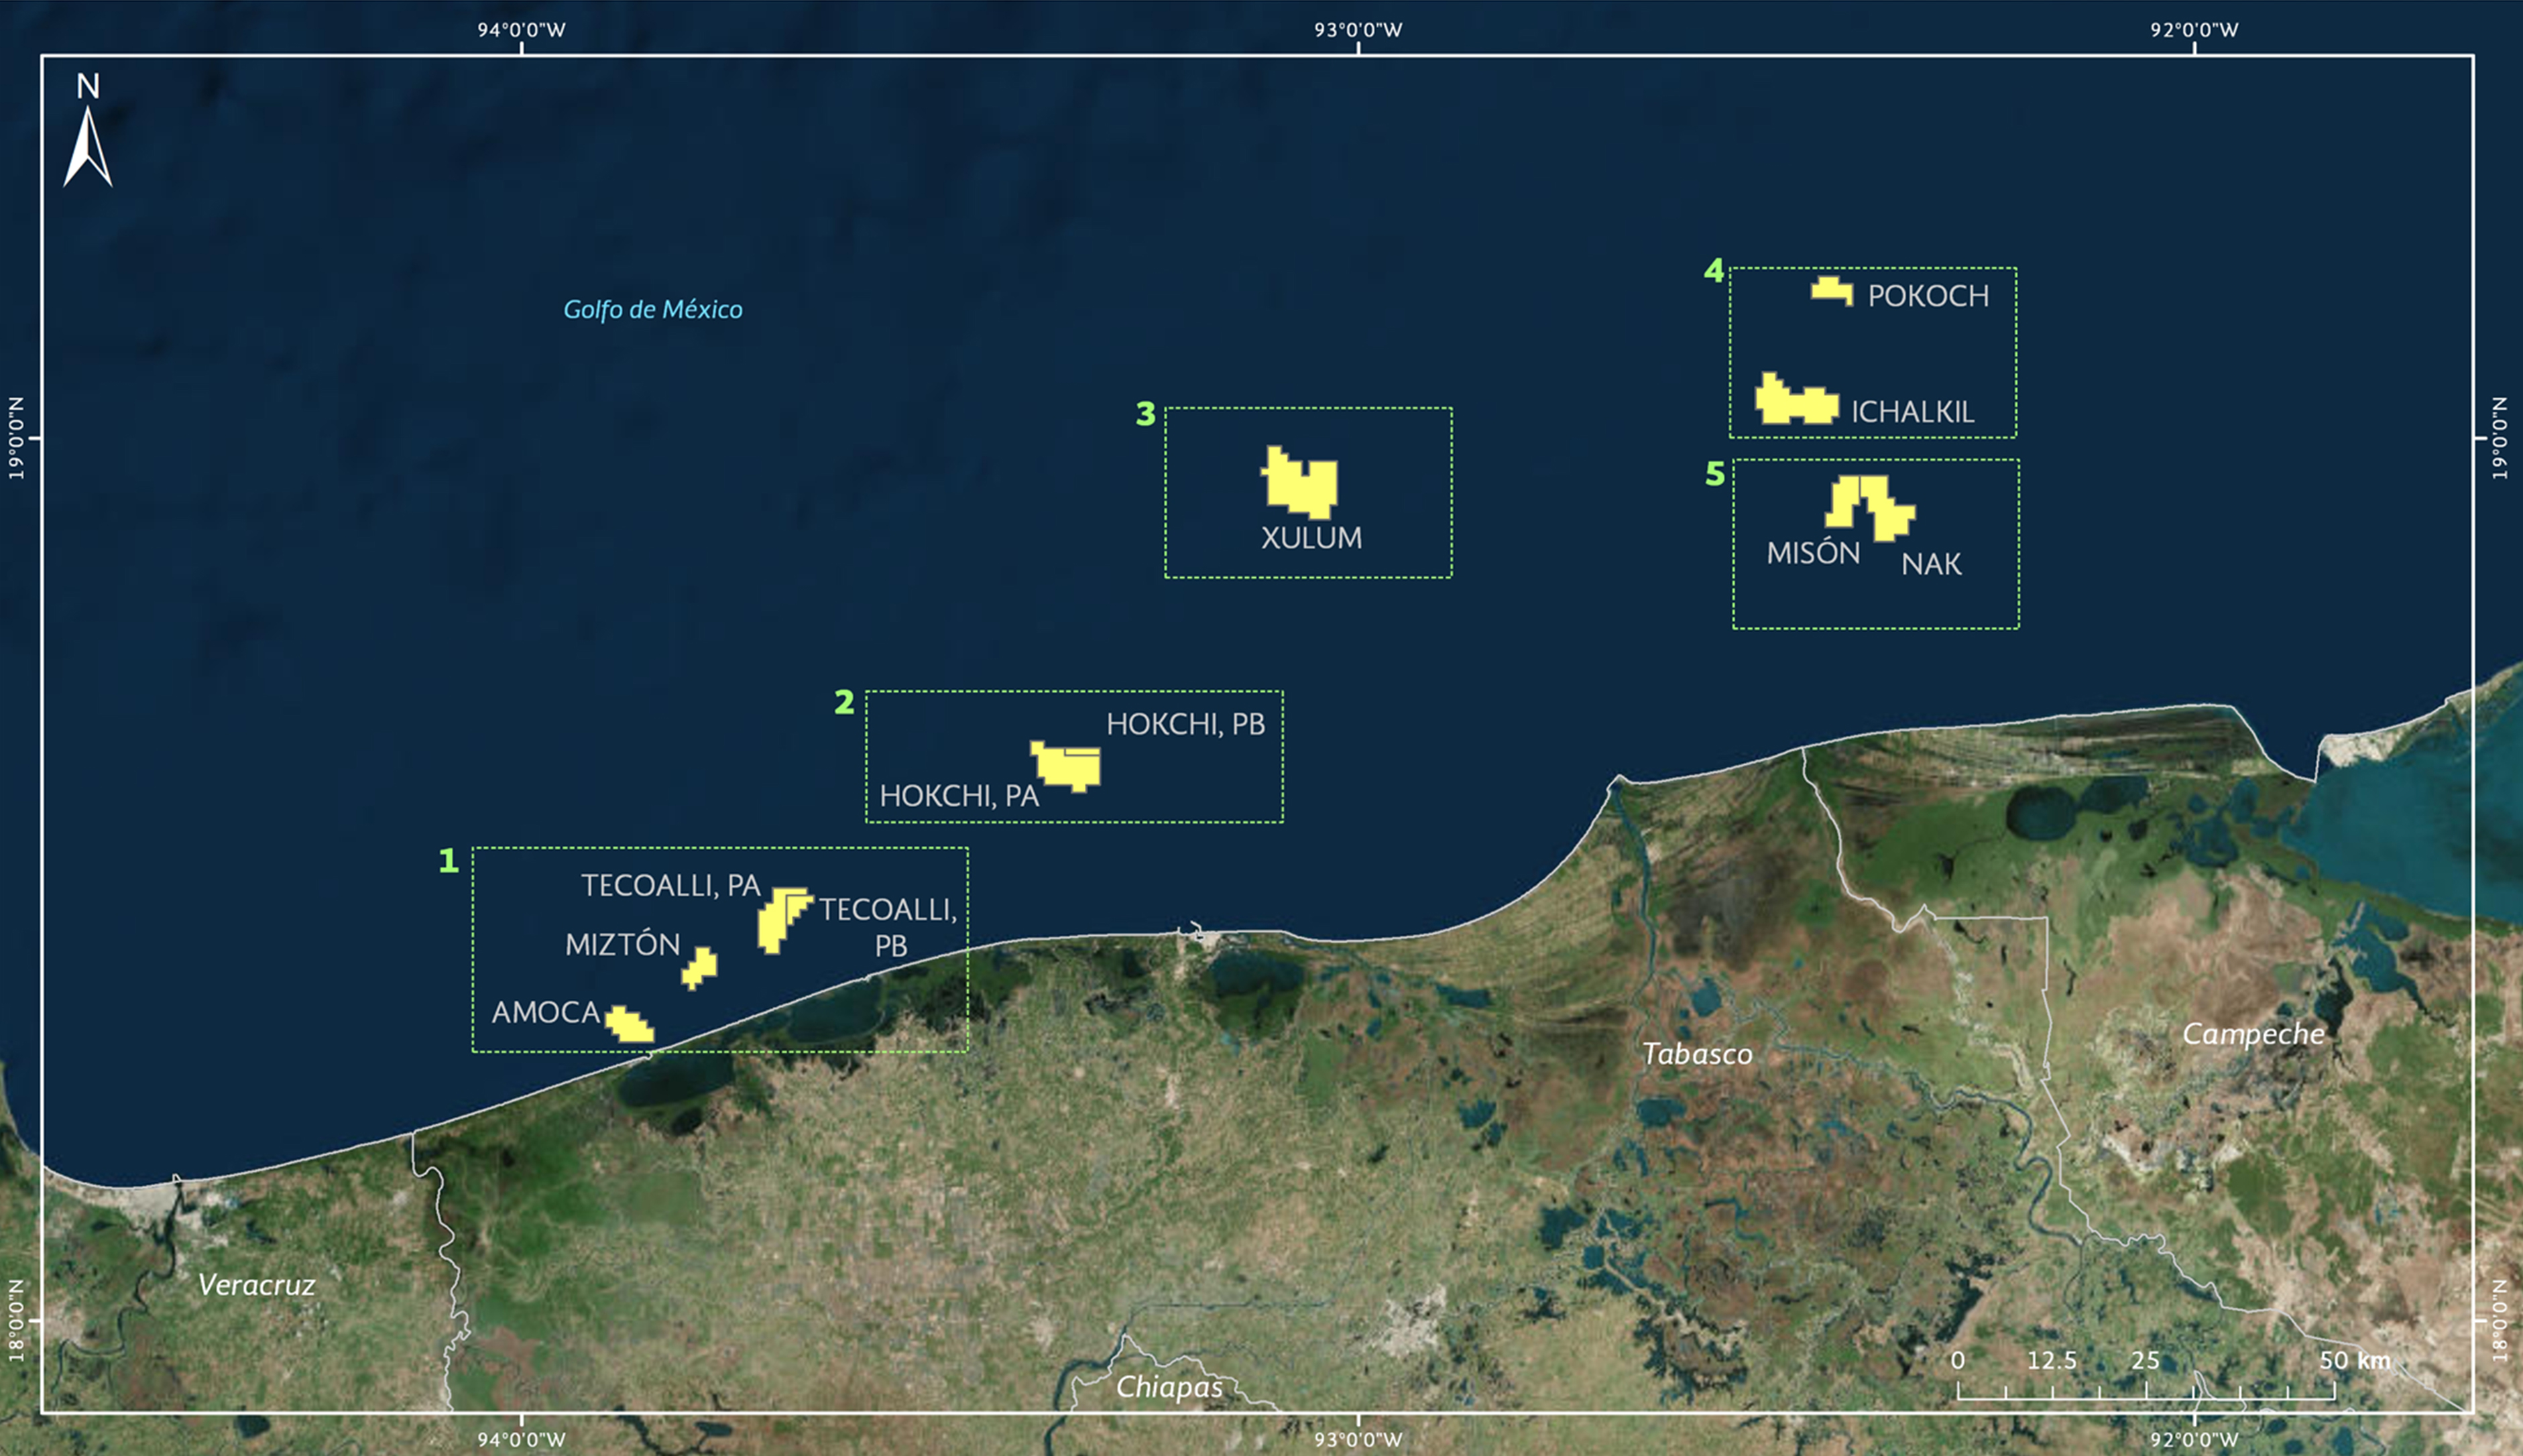The image size is (2523, 1456).
Task: Select the green number 5 label
Action: [1715, 474]
